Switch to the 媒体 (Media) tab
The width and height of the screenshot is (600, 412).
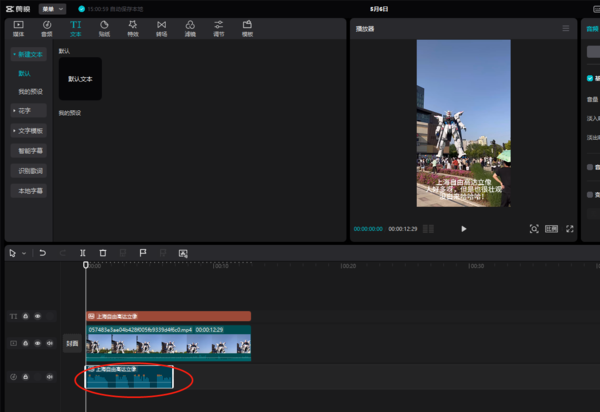click(18, 27)
